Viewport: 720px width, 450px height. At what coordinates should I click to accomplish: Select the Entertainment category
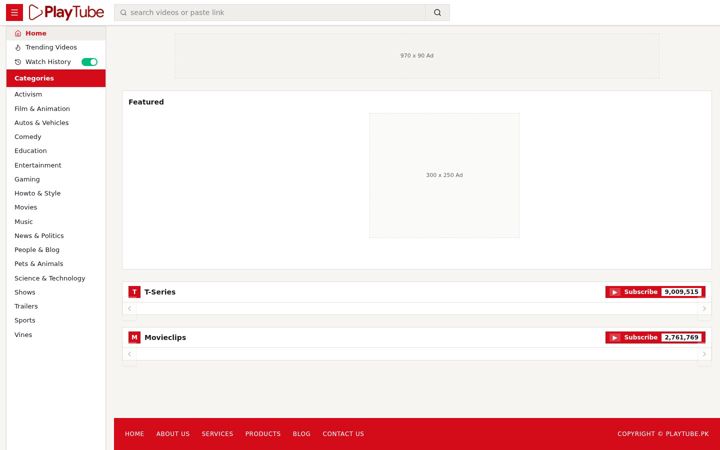pyautogui.click(x=38, y=165)
